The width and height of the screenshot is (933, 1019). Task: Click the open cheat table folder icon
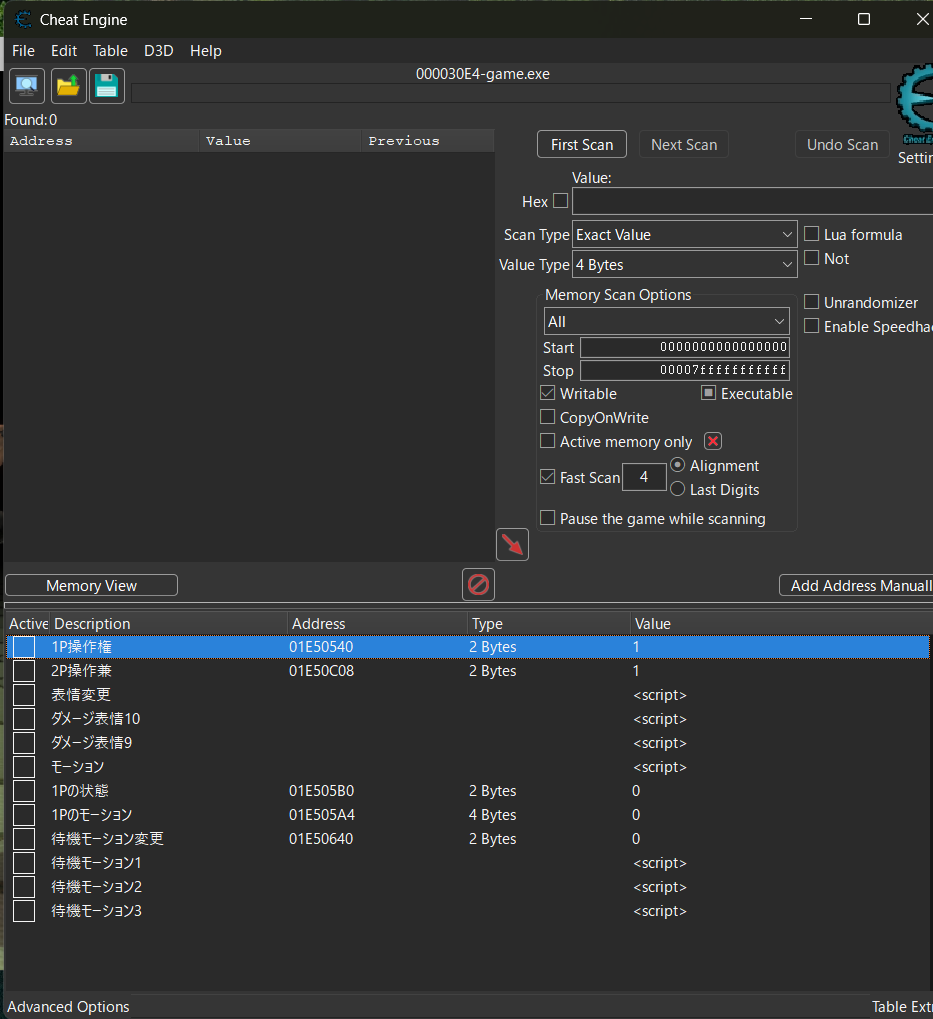click(67, 87)
